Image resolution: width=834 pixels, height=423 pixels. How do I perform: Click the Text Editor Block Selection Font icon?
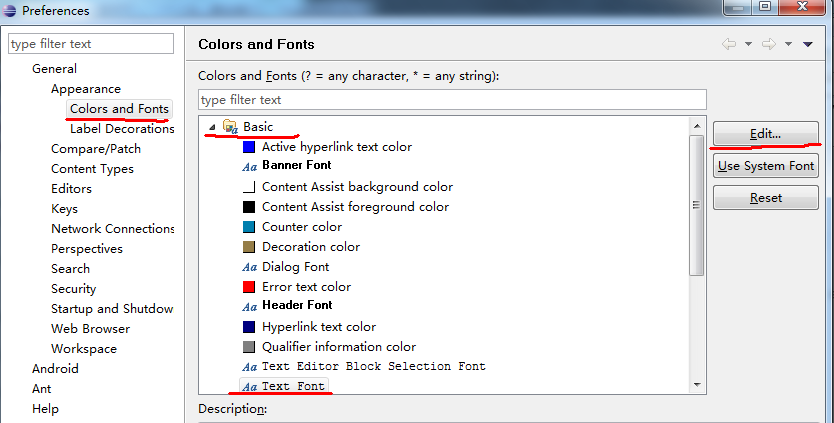click(250, 367)
